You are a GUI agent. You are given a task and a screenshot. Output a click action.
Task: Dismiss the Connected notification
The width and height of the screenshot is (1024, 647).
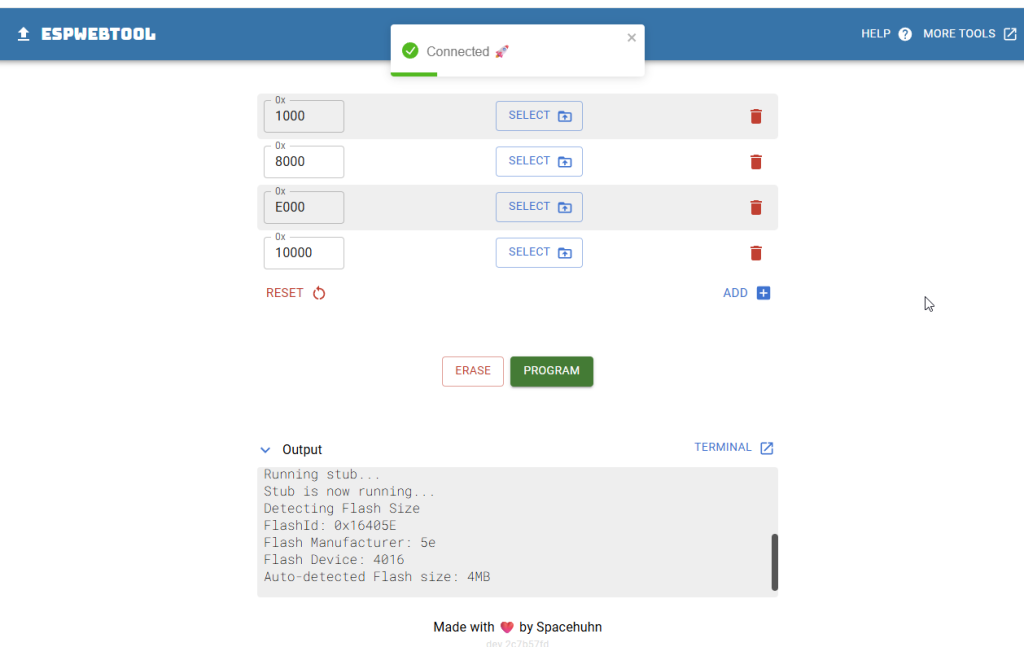click(x=631, y=36)
